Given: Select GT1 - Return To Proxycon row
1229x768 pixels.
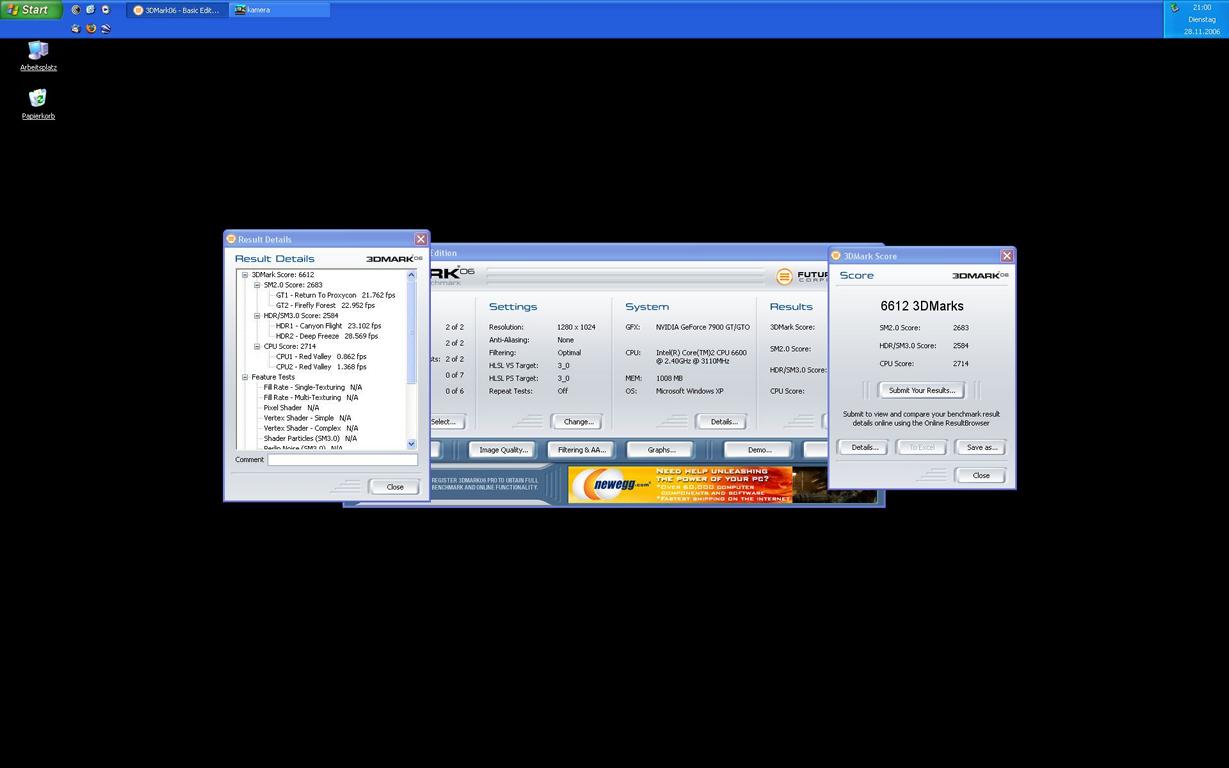Looking at the screenshot, I should 335,295.
